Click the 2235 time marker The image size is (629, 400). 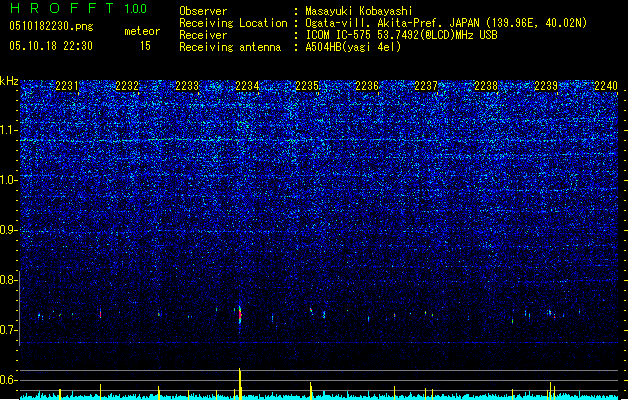point(307,86)
